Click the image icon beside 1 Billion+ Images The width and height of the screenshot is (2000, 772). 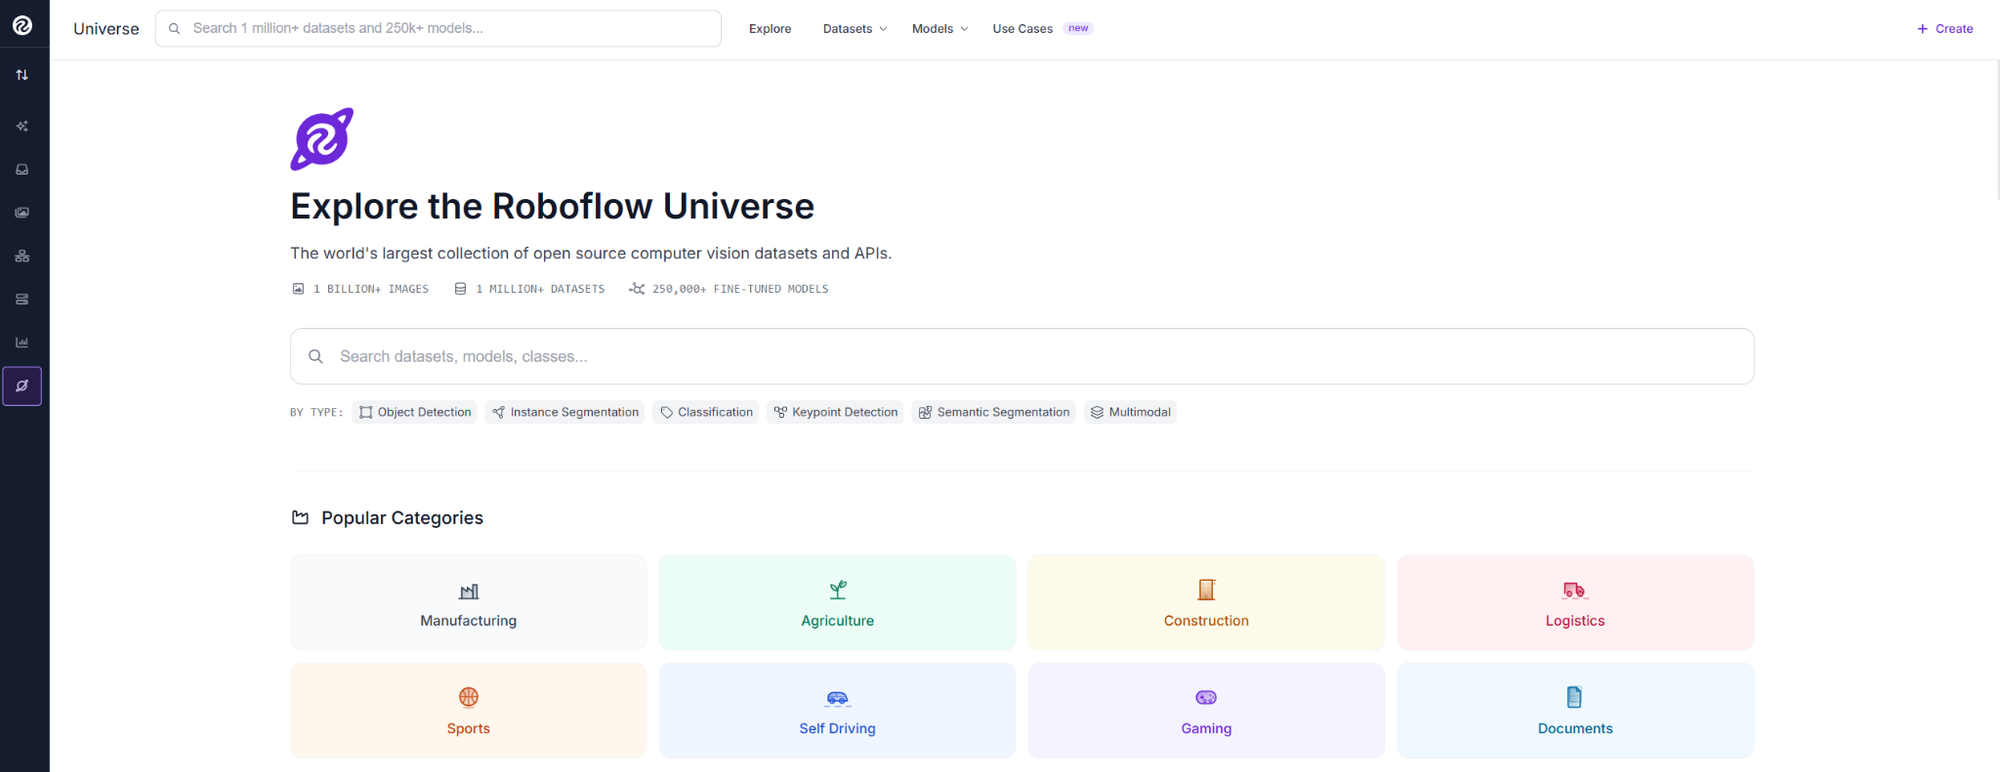298,289
